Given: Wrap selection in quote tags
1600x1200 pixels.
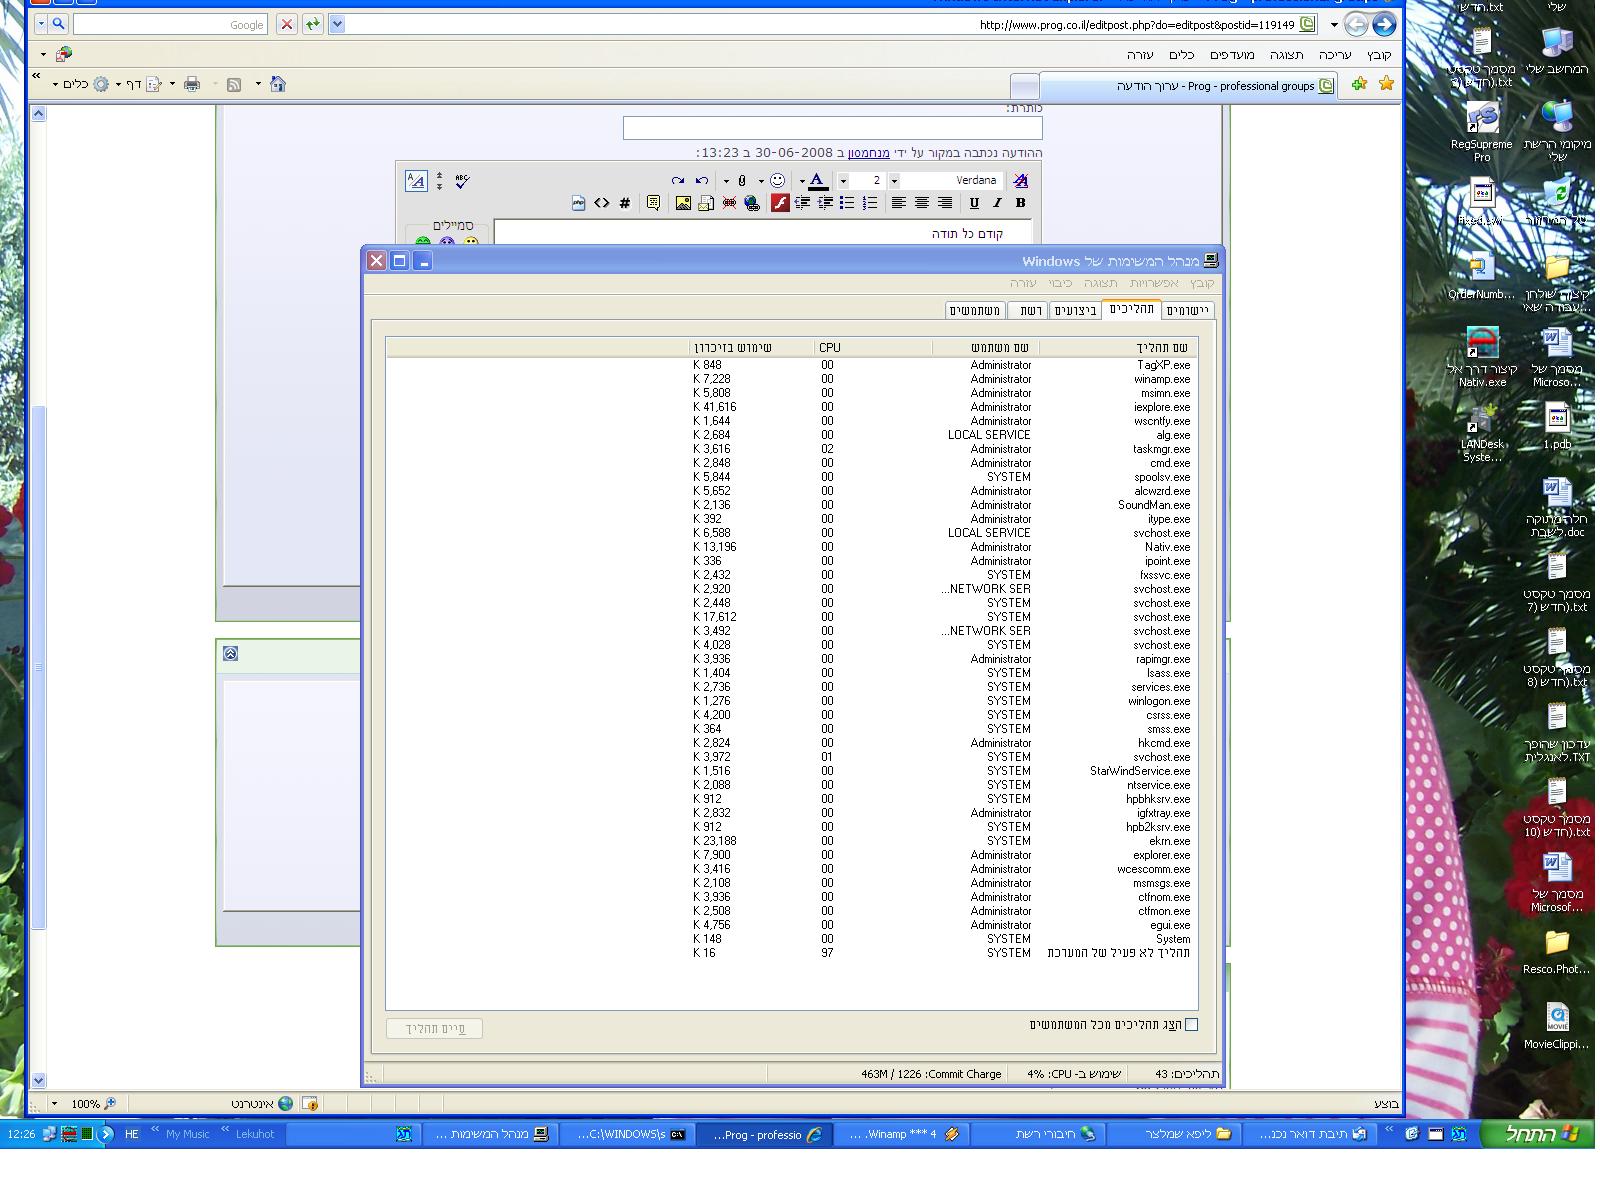Looking at the screenshot, I should (x=653, y=203).
